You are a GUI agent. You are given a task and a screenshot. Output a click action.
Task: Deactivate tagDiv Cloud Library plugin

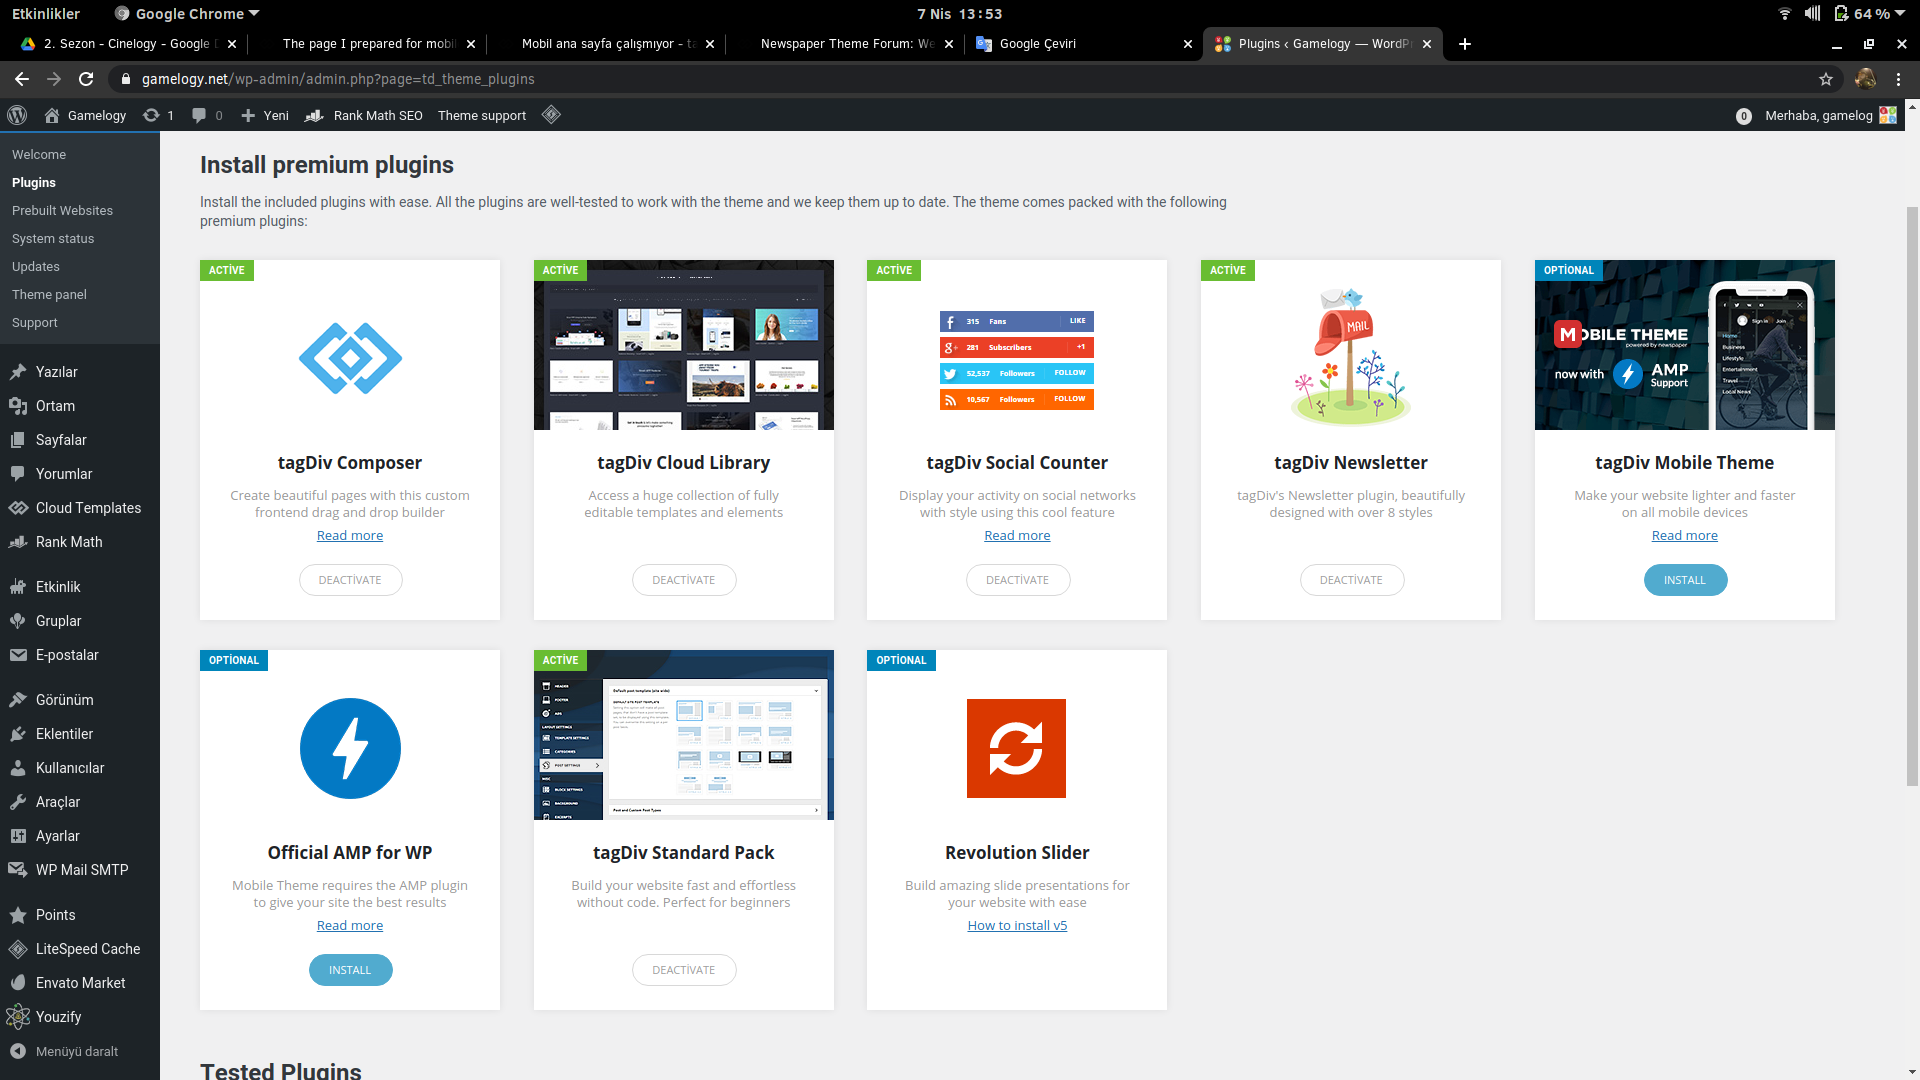(684, 580)
